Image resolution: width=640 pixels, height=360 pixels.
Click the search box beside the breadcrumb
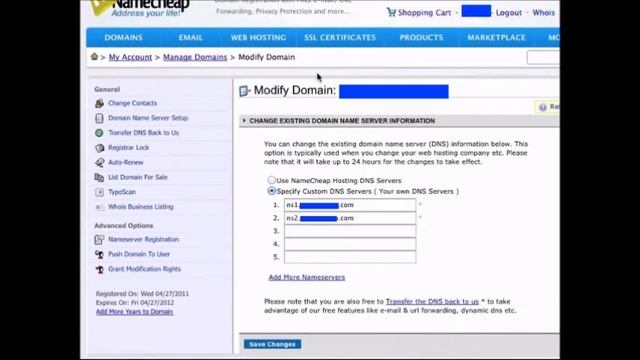tap(543, 58)
